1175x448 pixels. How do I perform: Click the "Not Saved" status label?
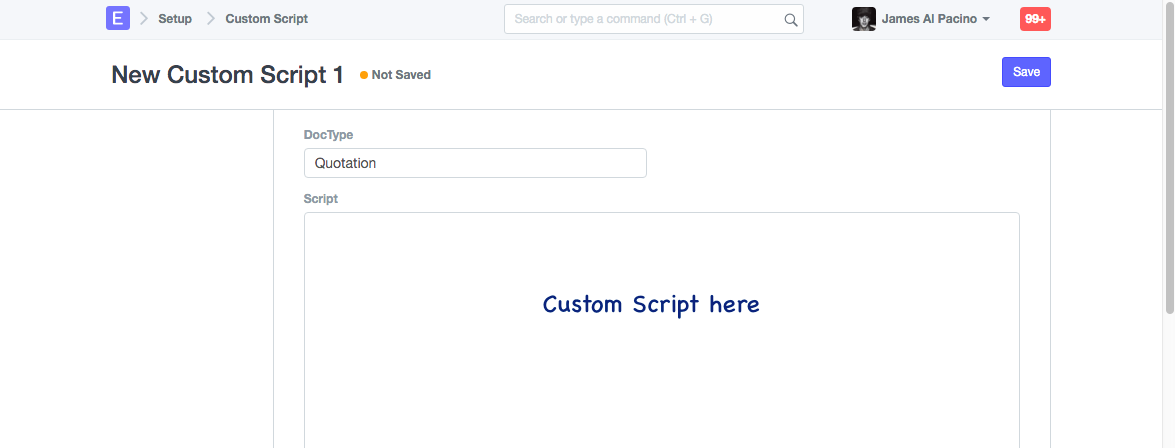(x=401, y=75)
